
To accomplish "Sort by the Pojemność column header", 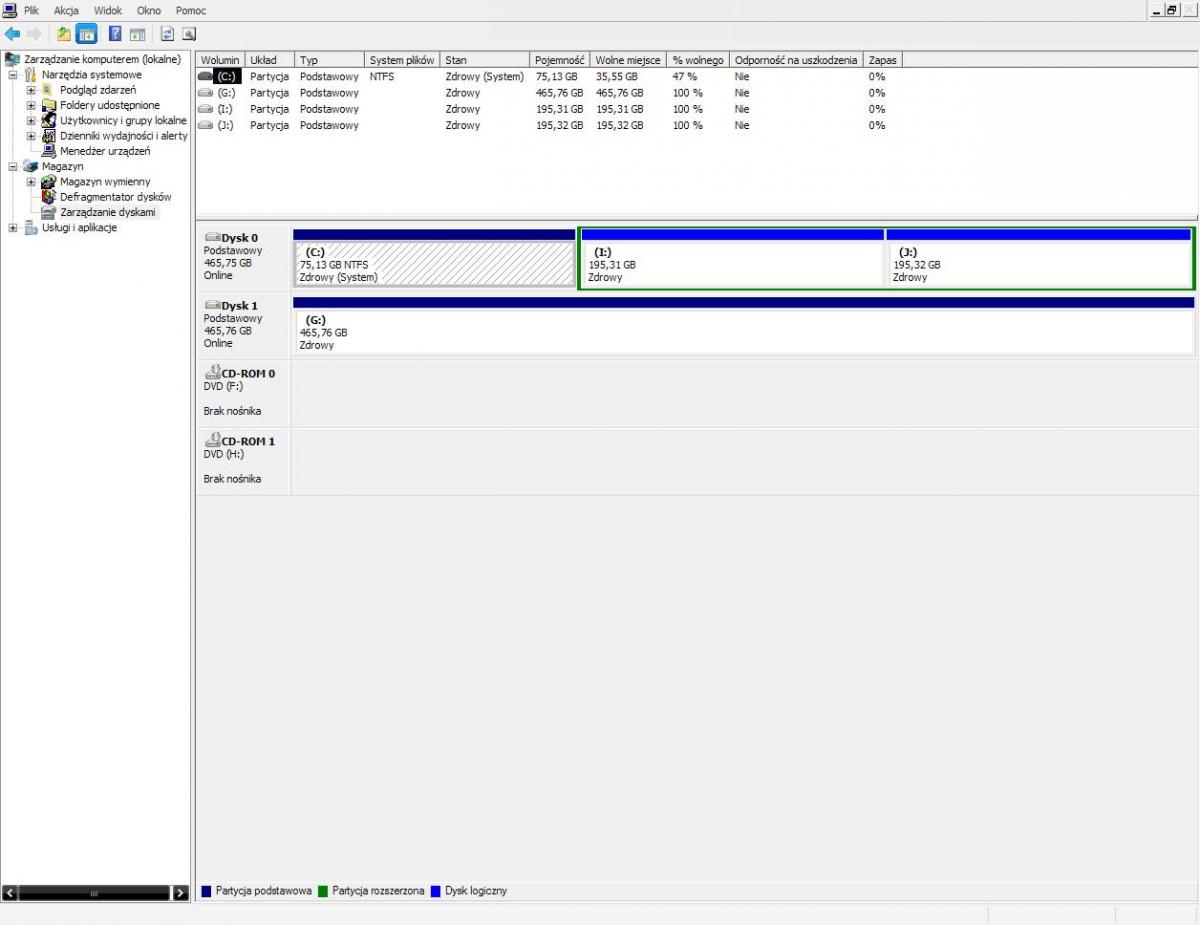I will 559,60.
